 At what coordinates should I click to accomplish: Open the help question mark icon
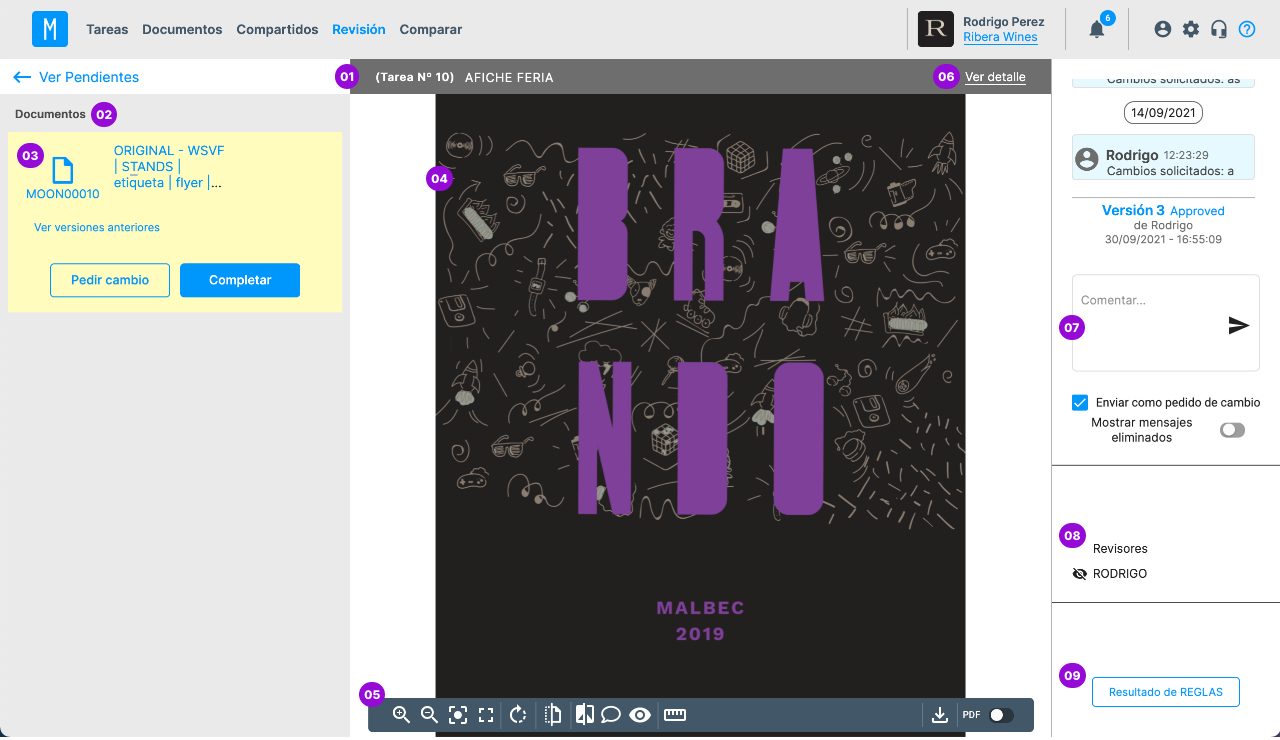pos(1246,29)
